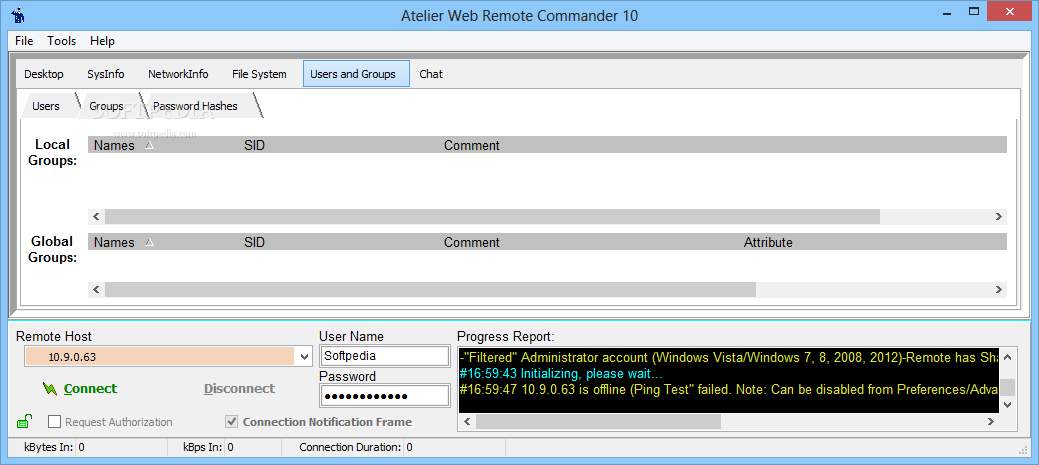Click the application icon in title bar
Viewport: 1039px width, 465px height.
click(18, 15)
